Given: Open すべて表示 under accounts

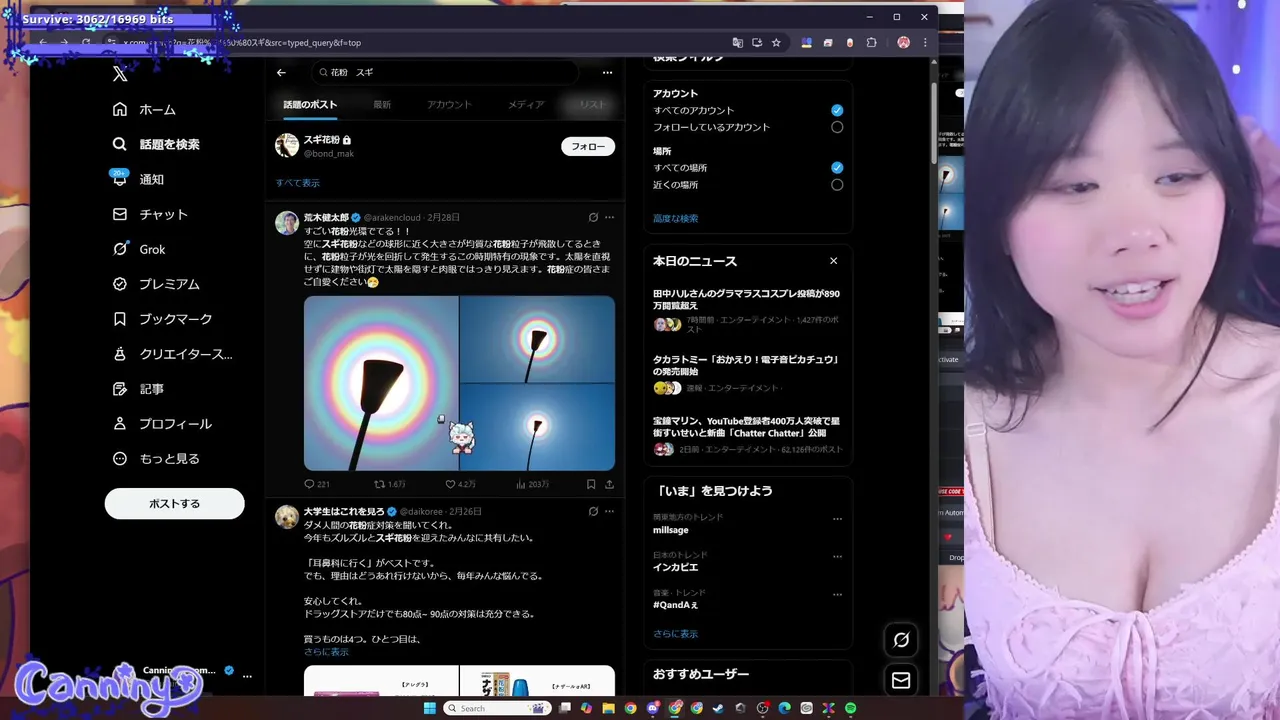Looking at the screenshot, I should pos(298,183).
